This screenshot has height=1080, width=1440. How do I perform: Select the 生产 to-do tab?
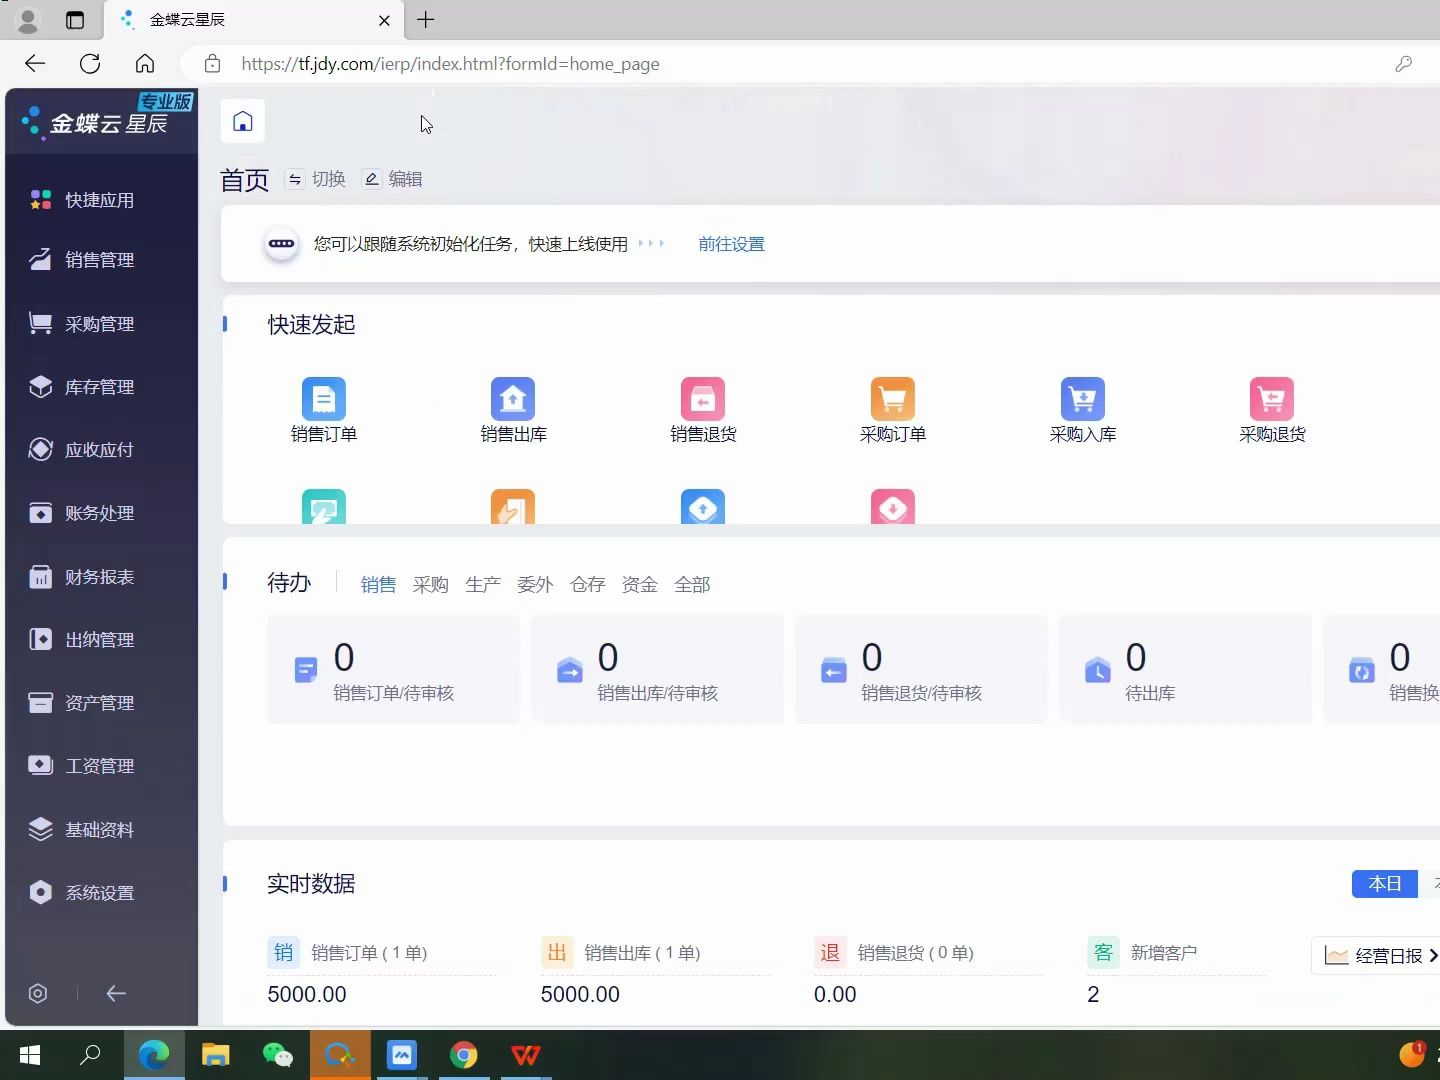pyautogui.click(x=483, y=584)
